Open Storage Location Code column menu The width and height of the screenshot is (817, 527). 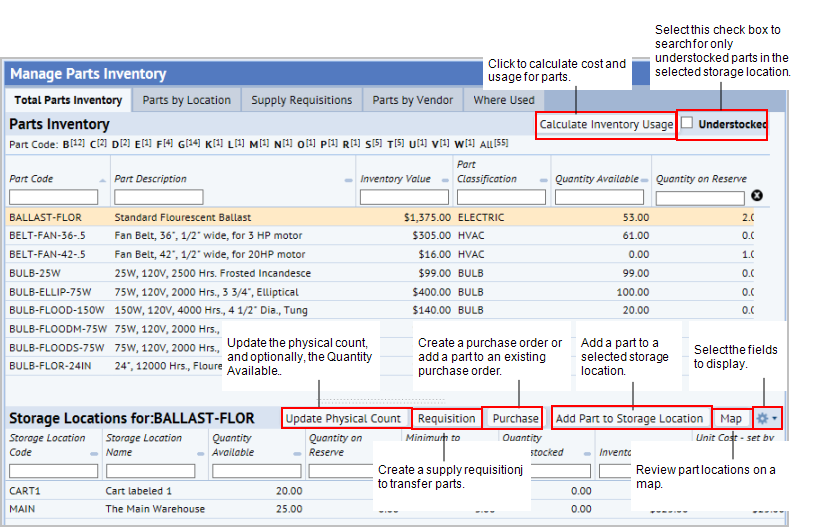coord(94,454)
